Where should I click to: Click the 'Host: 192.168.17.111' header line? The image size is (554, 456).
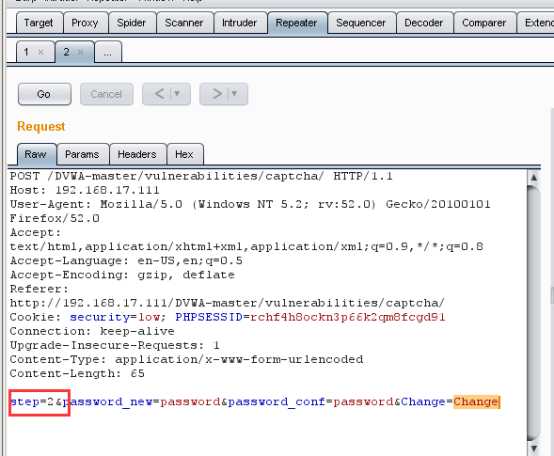click(x=85, y=190)
